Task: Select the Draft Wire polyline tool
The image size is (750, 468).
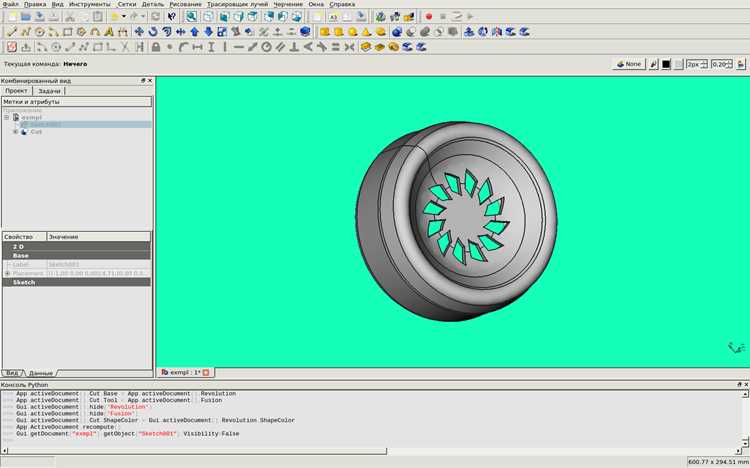Action: coord(26,32)
